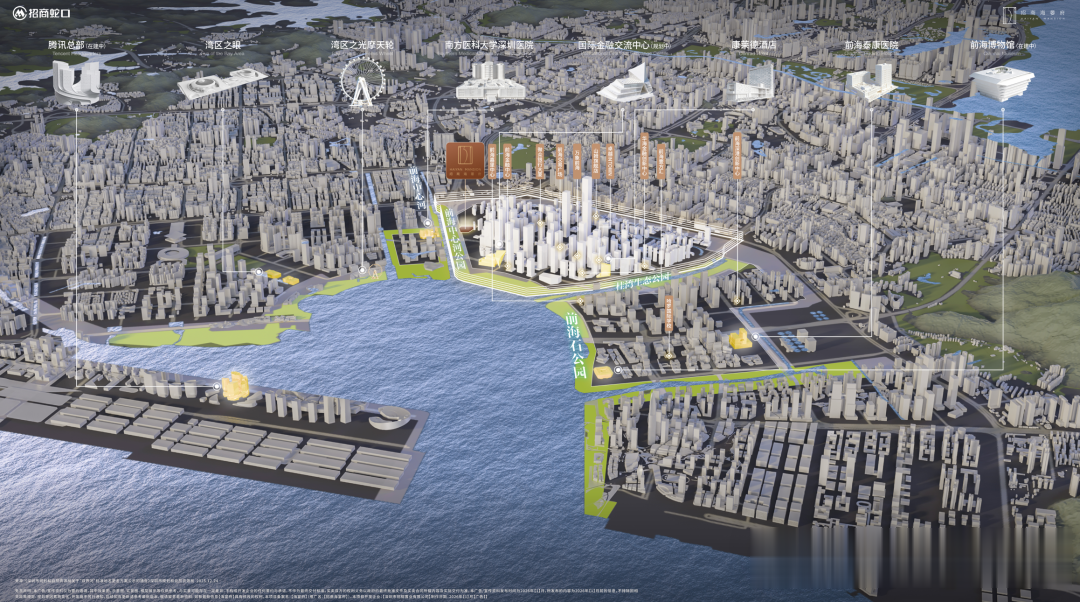Click the 湾区之光 ferris wheel model
Viewport: 1080px width, 602px height.
tap(362, 83)
